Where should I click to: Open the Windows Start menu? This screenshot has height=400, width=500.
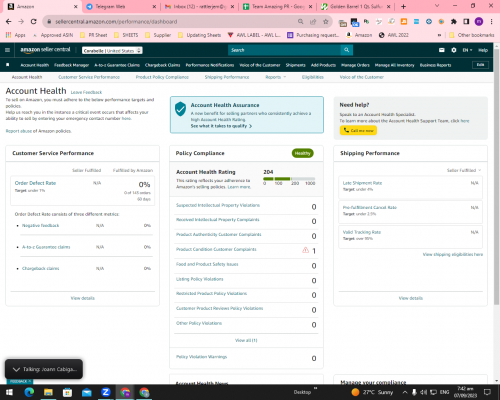point(9,392)
